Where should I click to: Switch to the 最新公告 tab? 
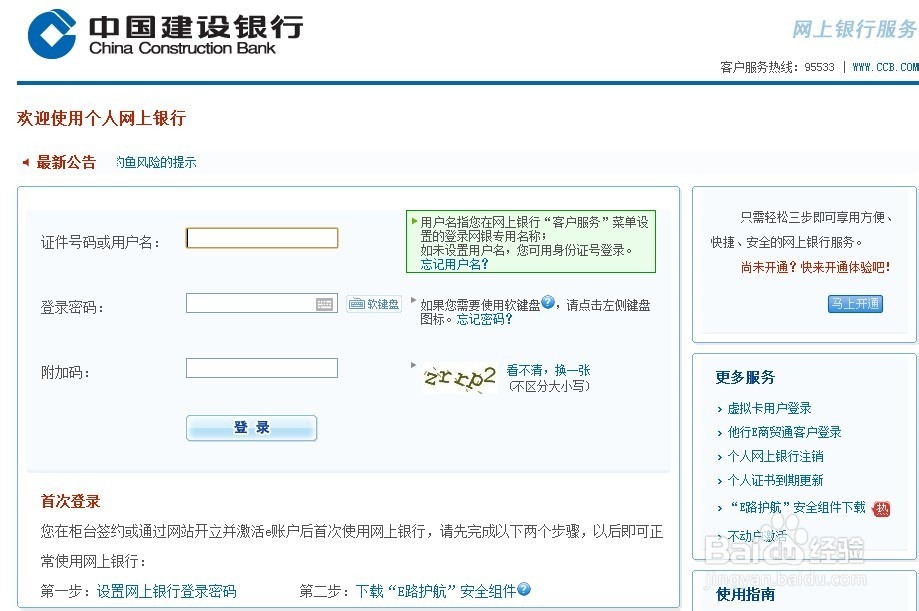[65, 162]
